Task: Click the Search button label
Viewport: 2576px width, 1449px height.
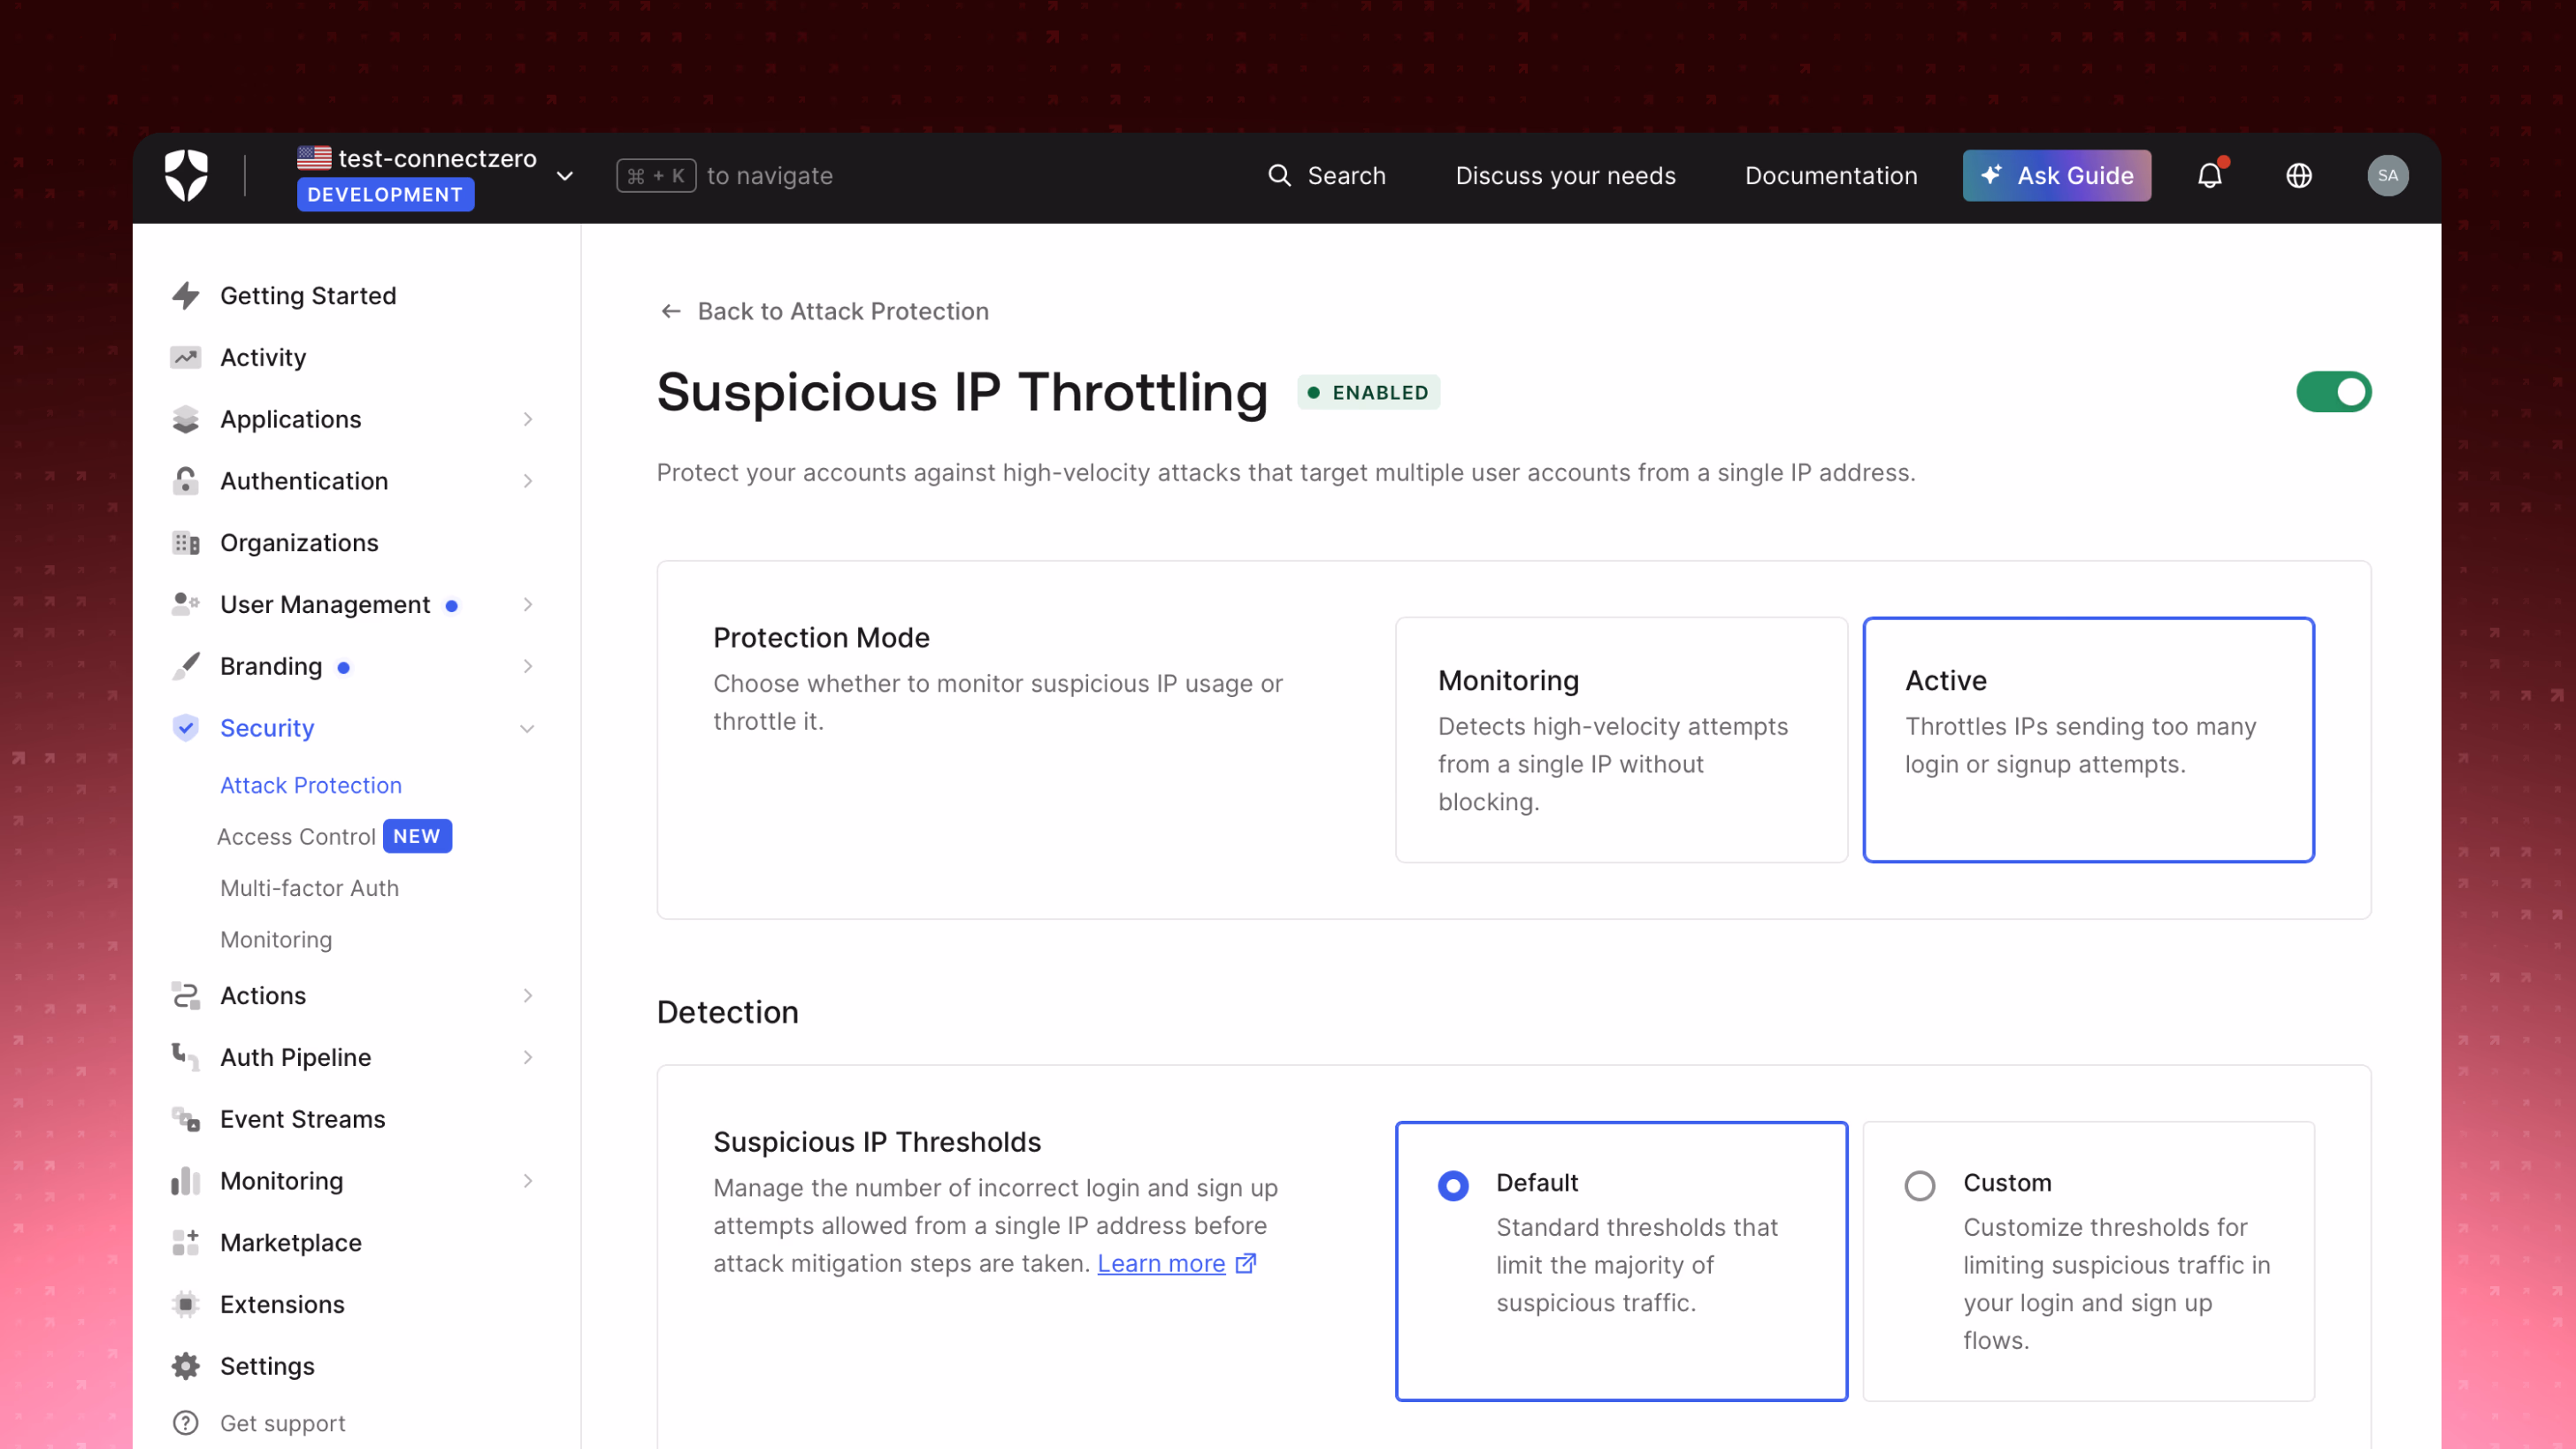Action: coord(1346,176)
